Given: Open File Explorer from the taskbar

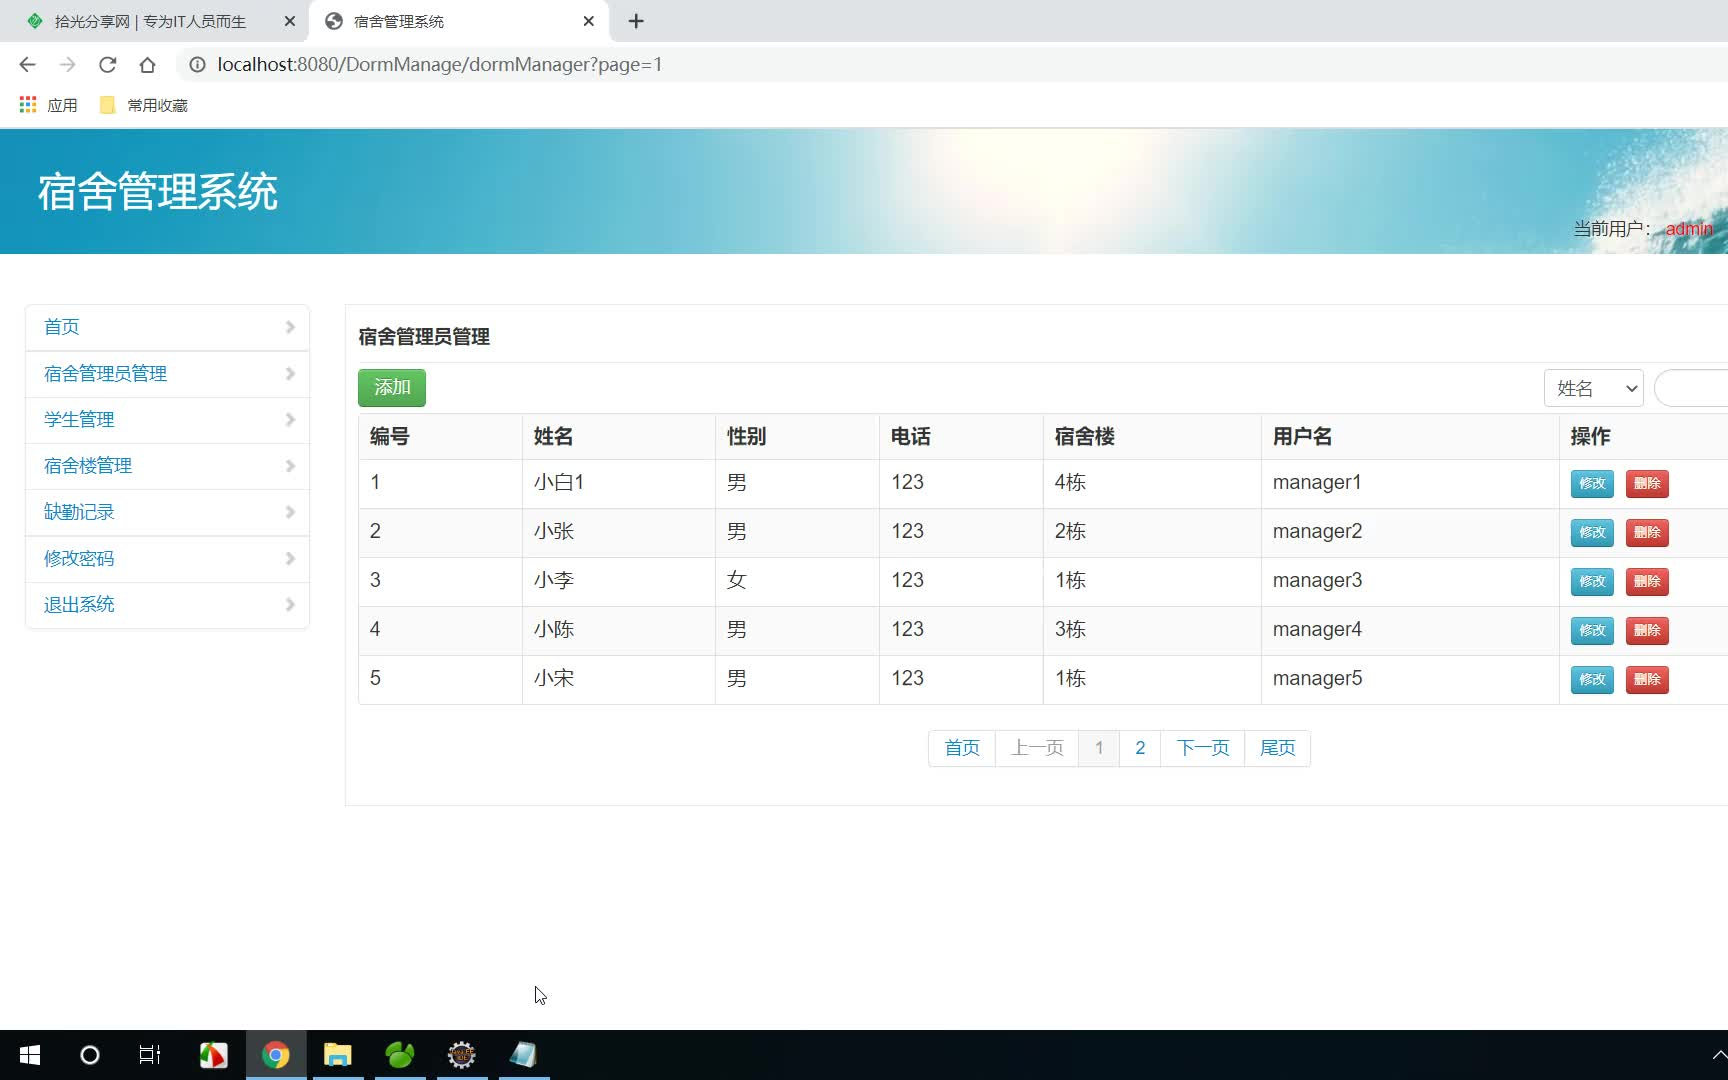Looking at the screenshot, I should click(x=338, y=1054).
